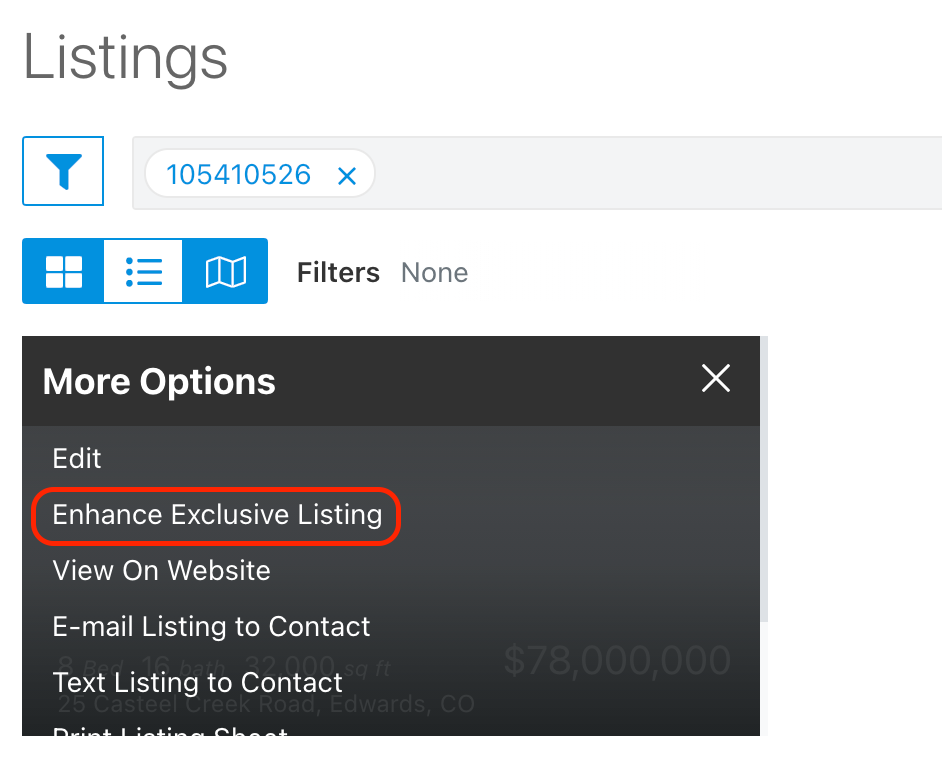
Task: Switch to grid view
Action: (x=64, y=272)
